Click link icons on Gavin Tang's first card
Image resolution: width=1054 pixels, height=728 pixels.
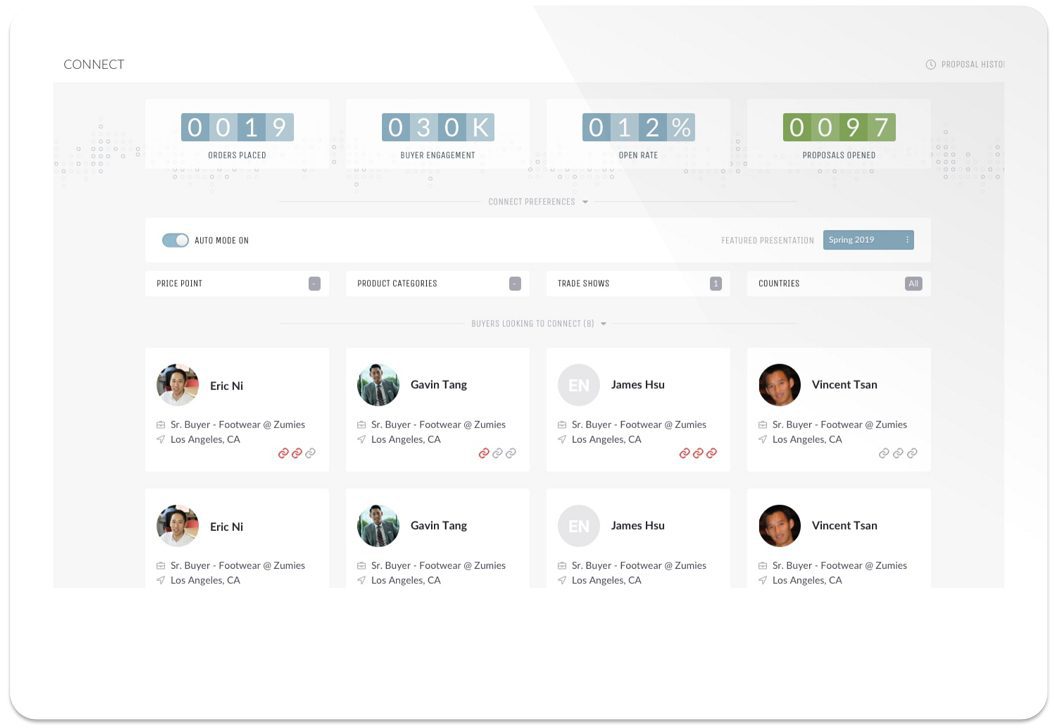(x=497, y=453)
